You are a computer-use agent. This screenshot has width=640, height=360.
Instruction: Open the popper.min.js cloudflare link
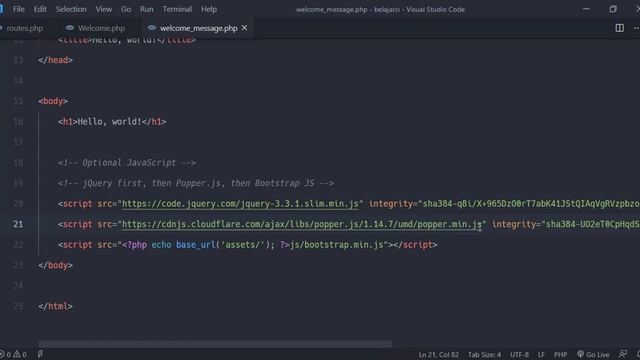click(x=302, y=224)
